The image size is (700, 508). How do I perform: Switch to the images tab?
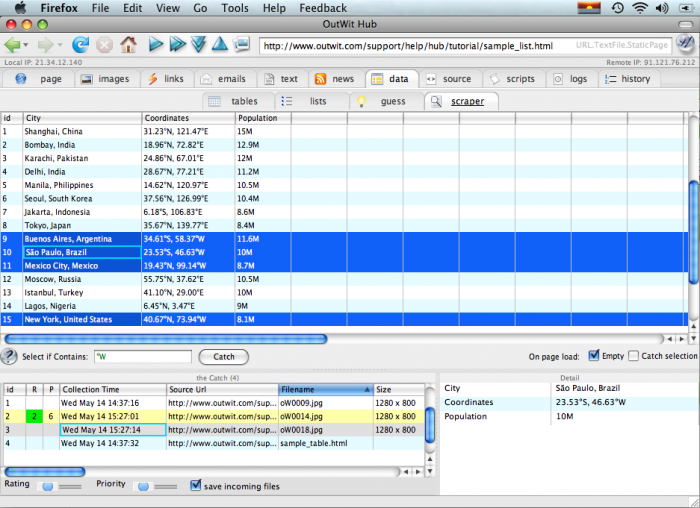107,79
